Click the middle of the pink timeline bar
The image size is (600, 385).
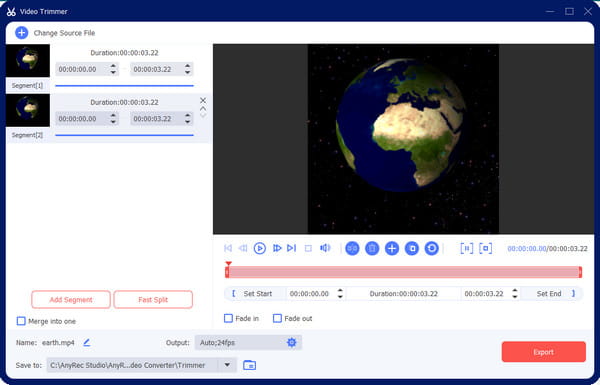[x=404, y=272]
